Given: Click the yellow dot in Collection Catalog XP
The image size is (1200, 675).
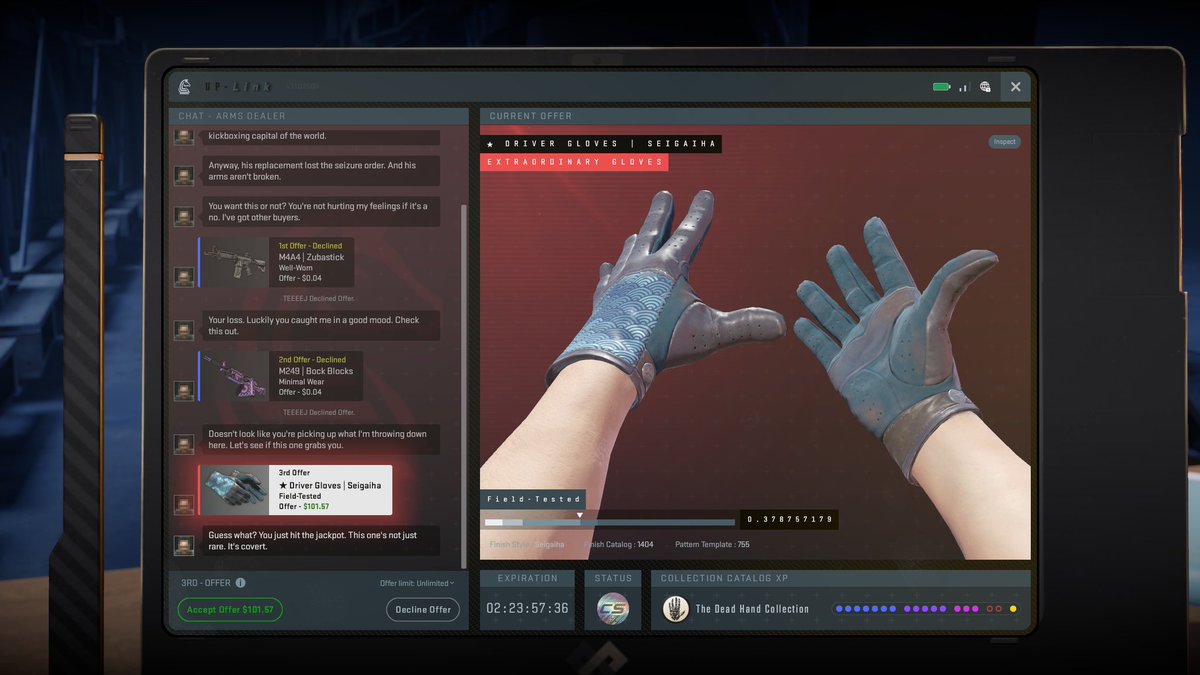Looking at the screenshot, I should [x=1013, y=608].
